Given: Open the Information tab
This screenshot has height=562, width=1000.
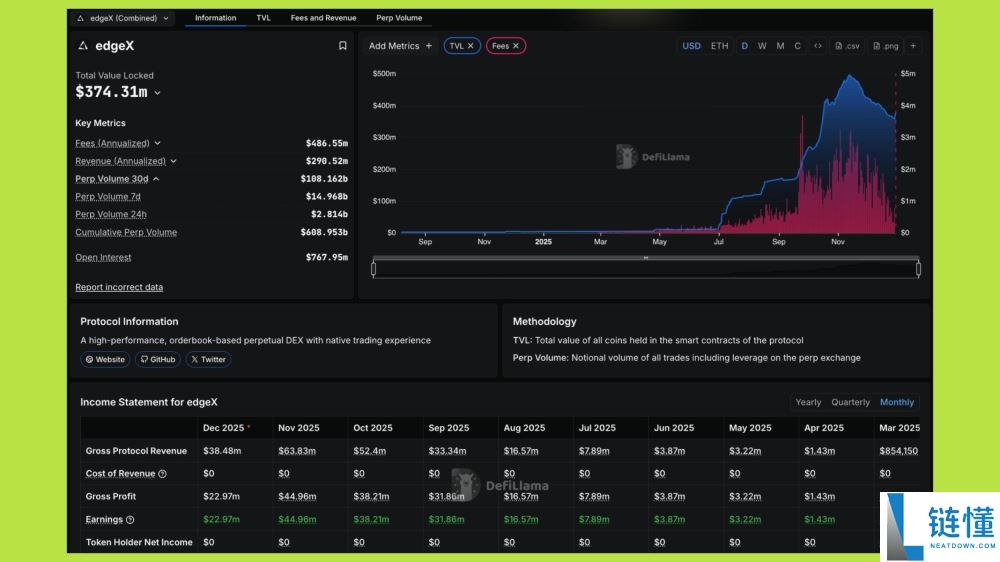Looking at the screenshot, I should click(216, 18).
